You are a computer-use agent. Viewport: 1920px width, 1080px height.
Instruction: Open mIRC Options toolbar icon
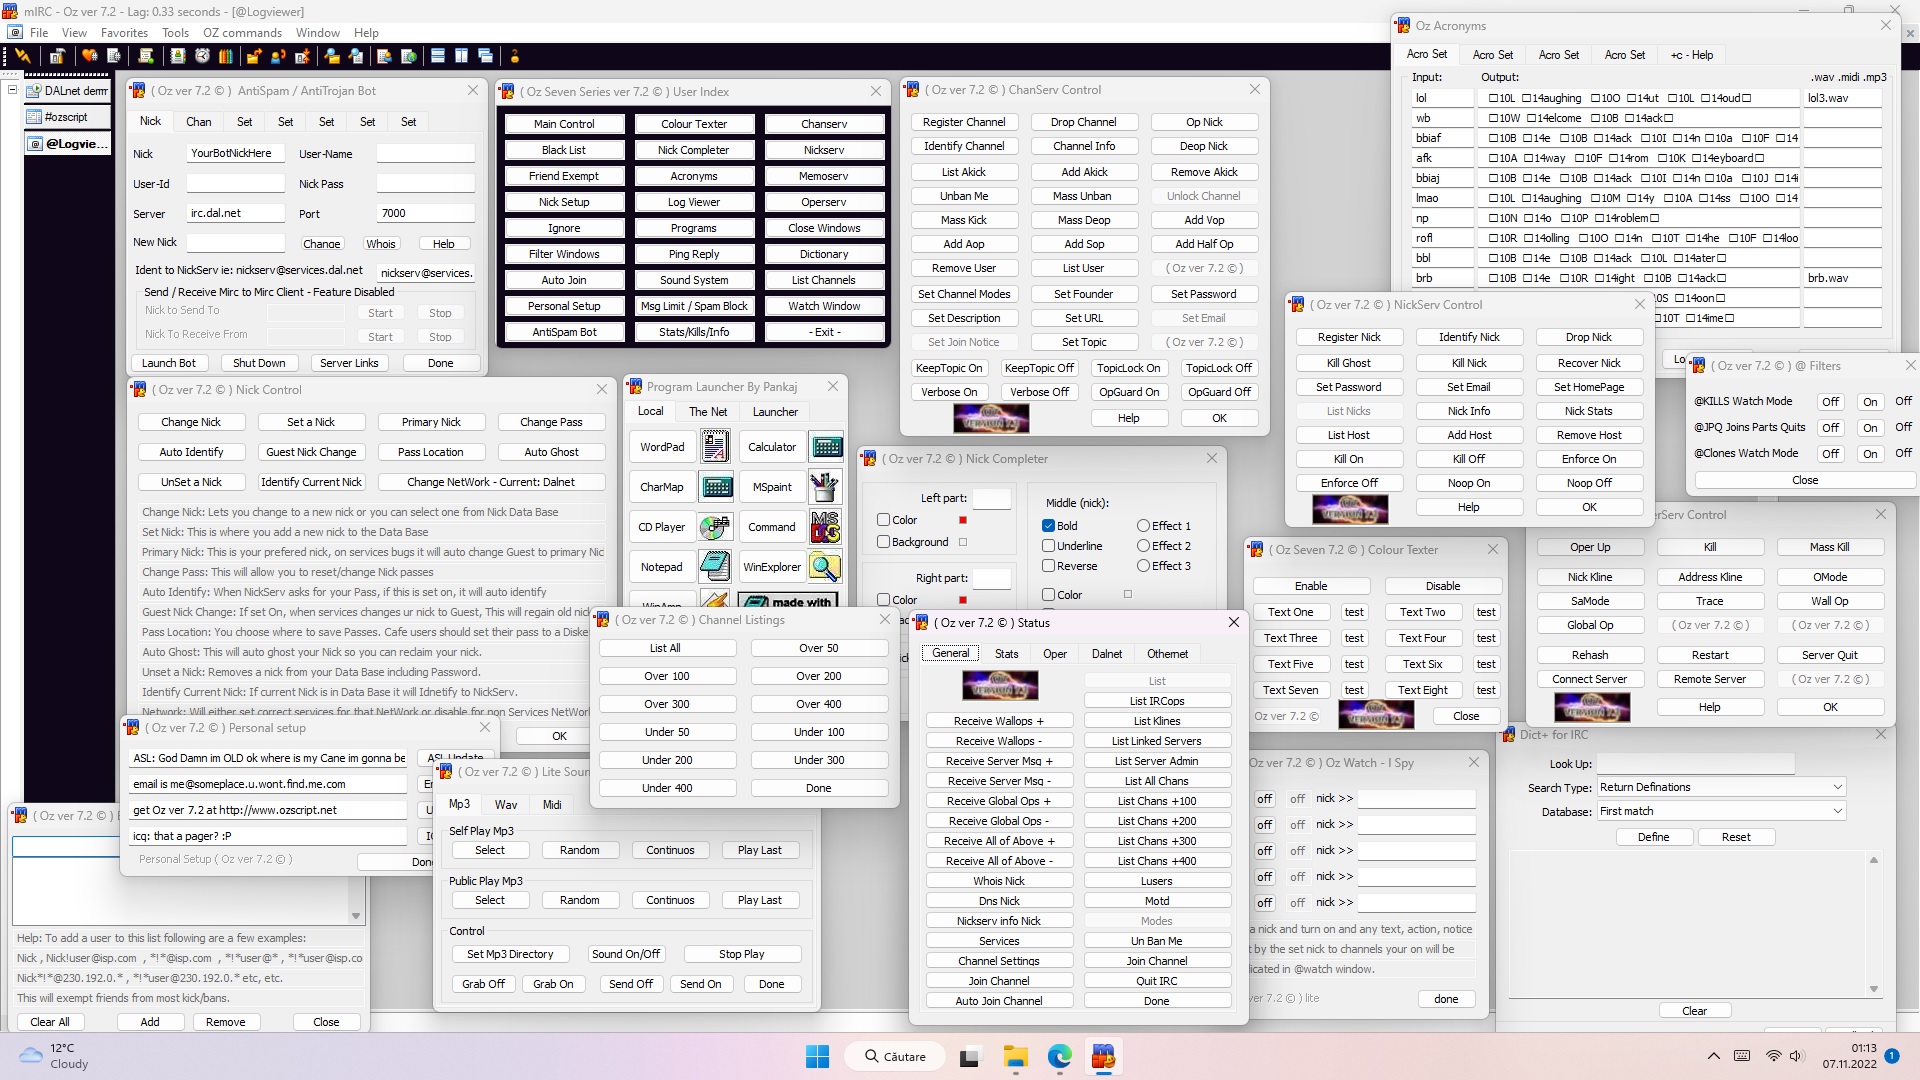pos(58,56)
